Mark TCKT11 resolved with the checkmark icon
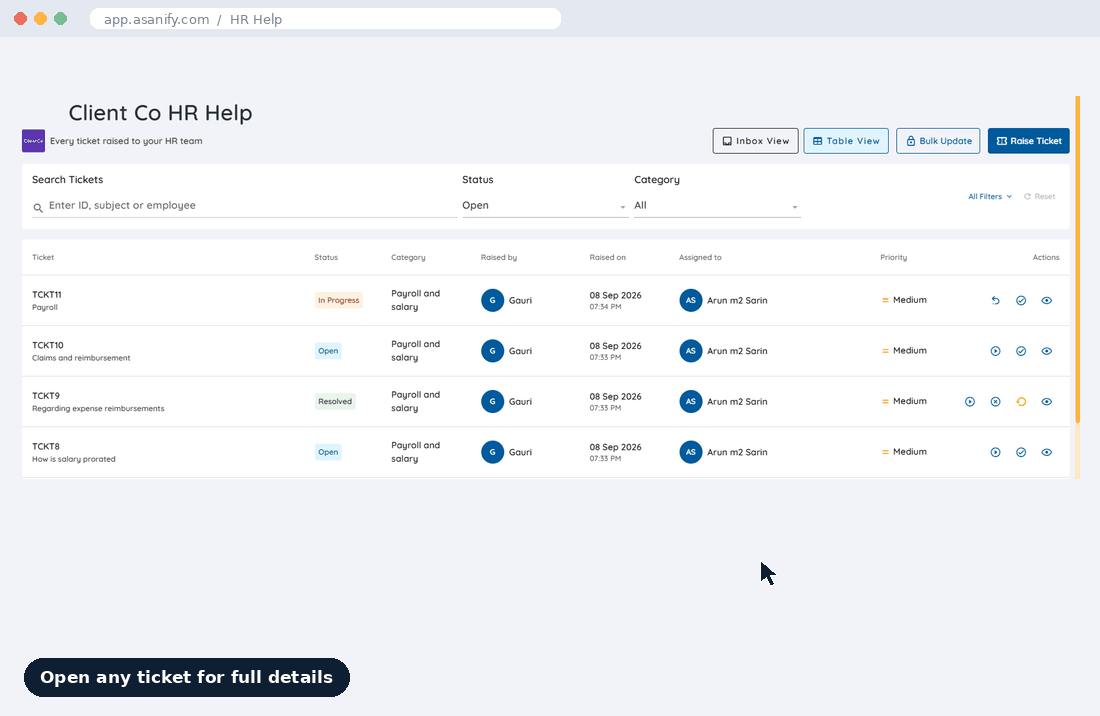The width and height of the screenshot is (1100, 716). [1021, 300]
